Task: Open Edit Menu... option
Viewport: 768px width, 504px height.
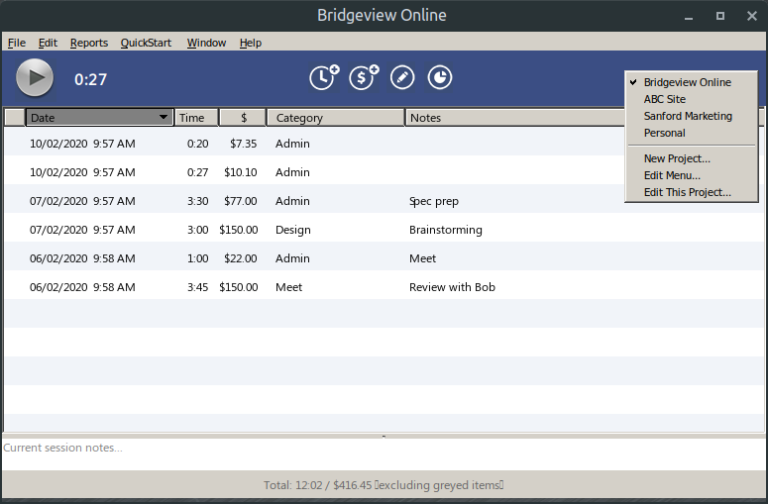Action: point(671,175)
